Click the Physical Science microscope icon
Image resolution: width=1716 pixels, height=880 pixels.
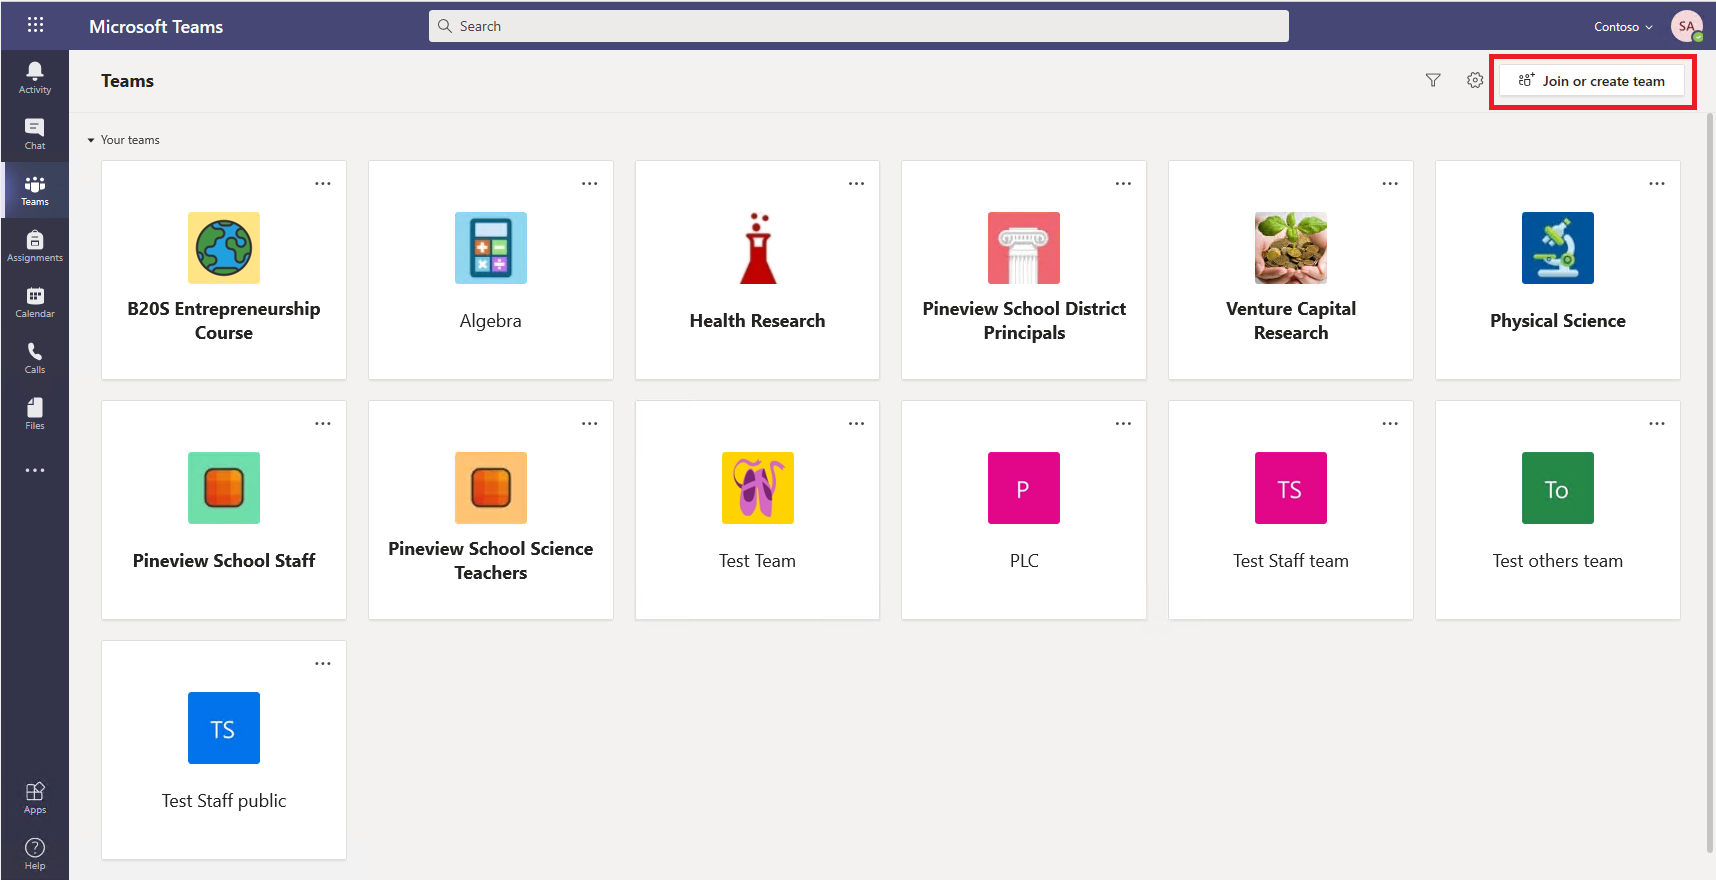(x=1558, y=248)
